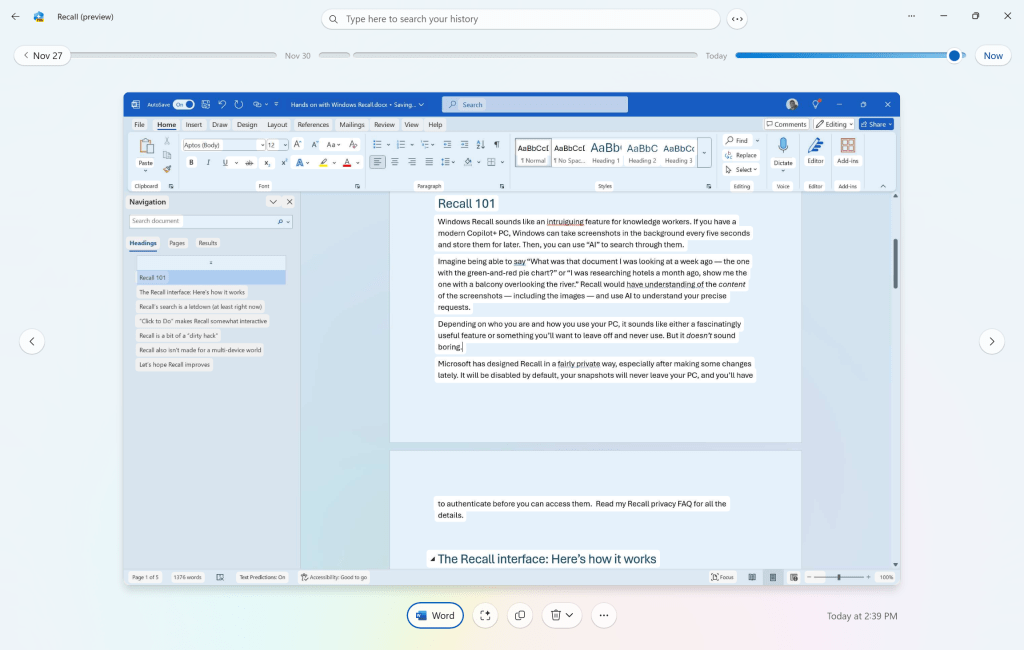
Task: Click the Click to Do snapshot icon
Action: [x=485, y=616]
